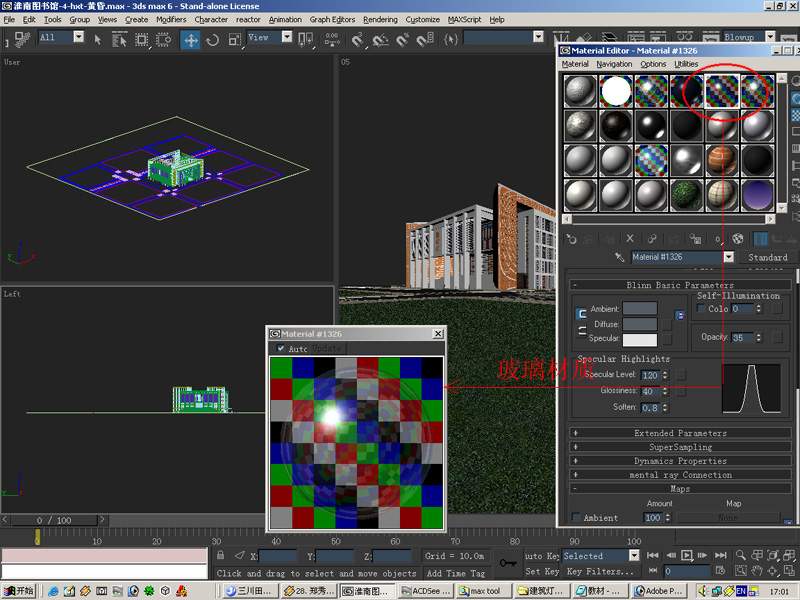Open the MAXScript menu

tap(464, 19)
